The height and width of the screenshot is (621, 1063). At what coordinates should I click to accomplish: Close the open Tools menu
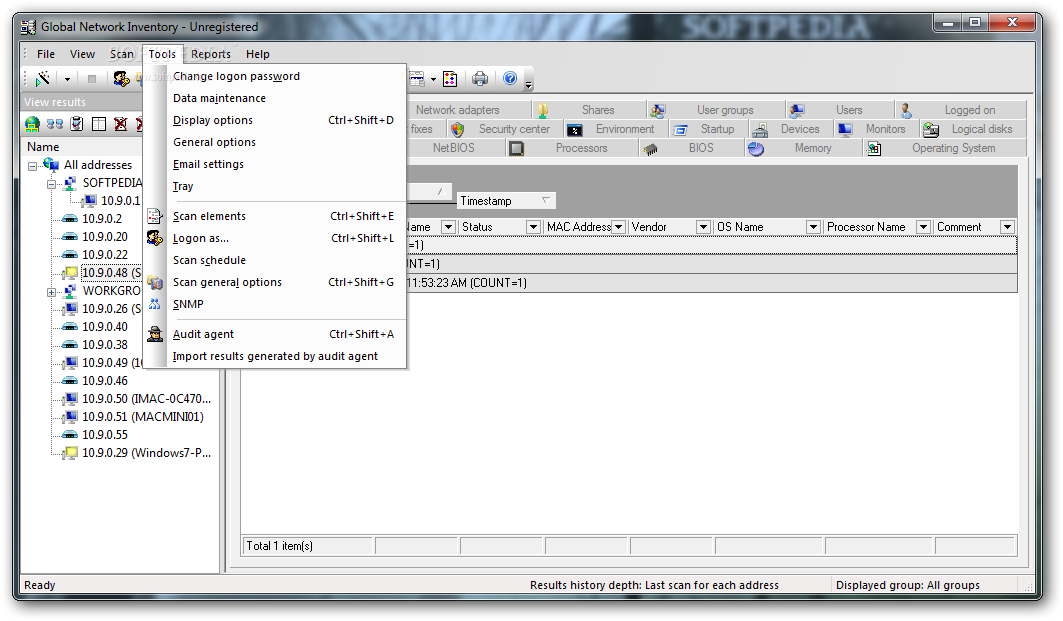162,54
